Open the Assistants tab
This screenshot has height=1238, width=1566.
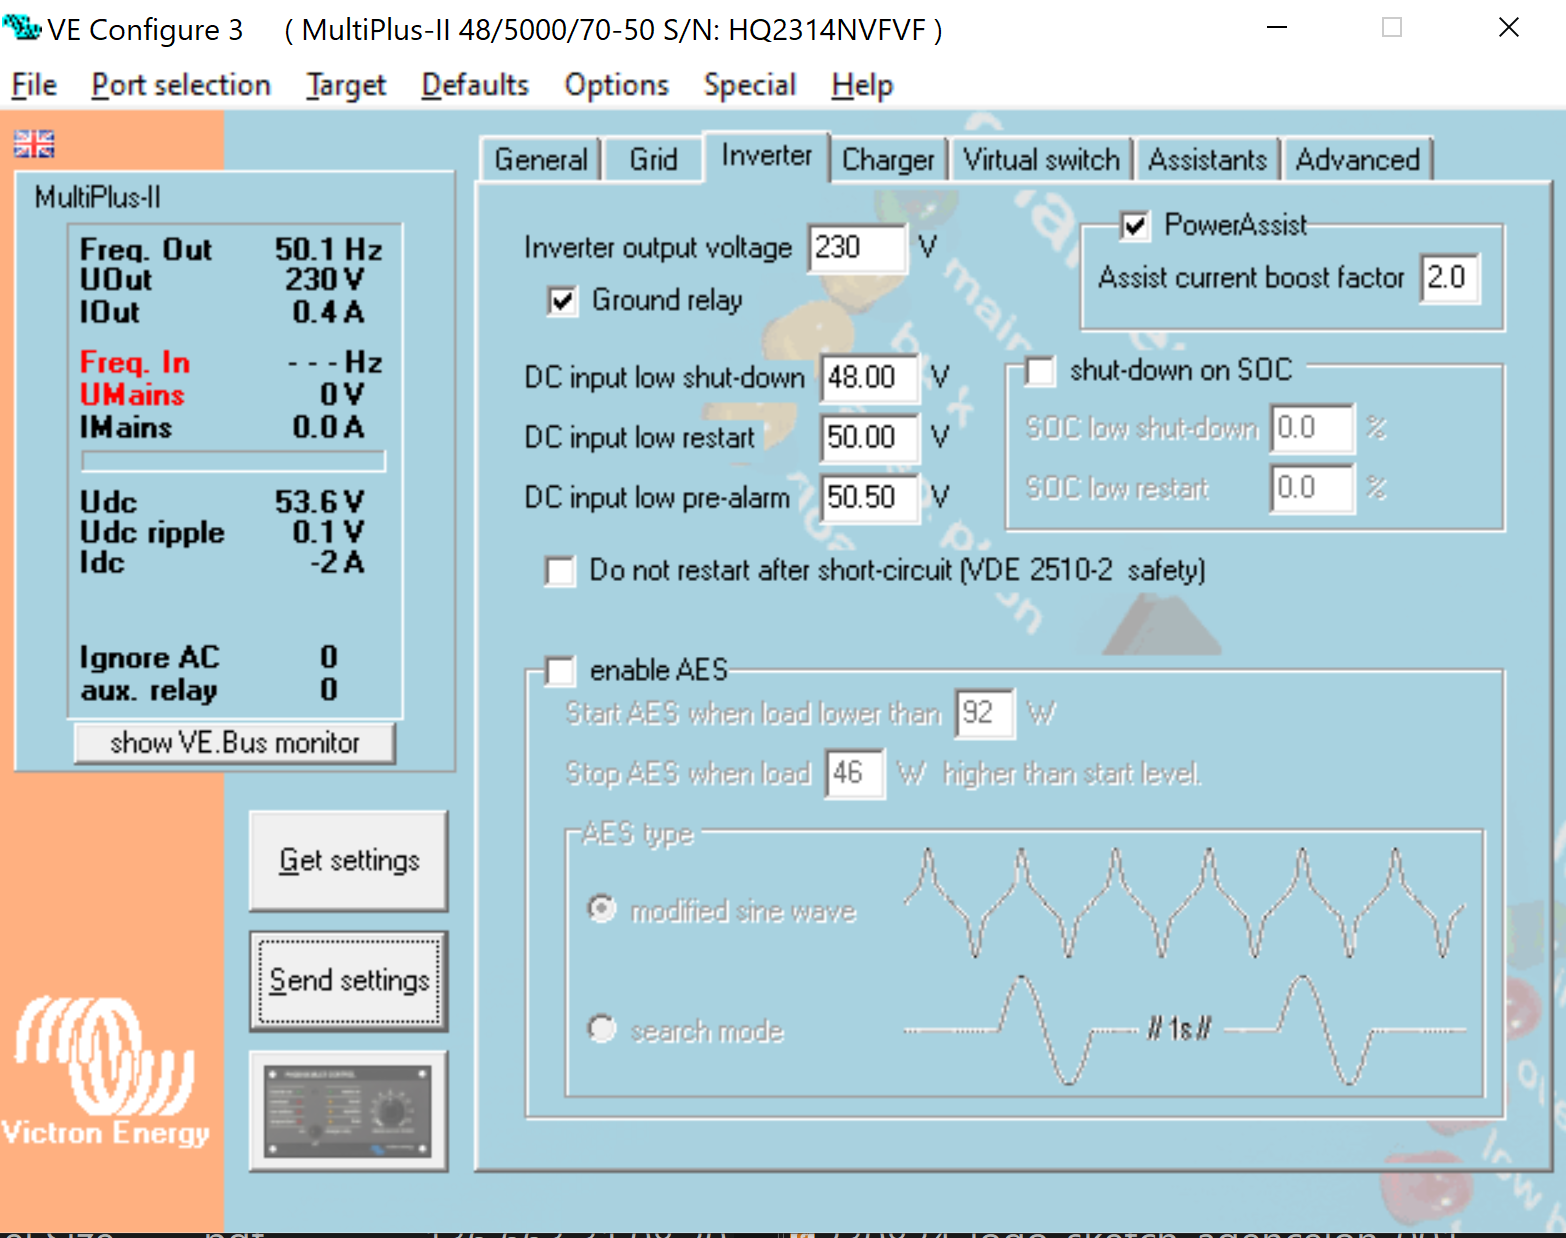(1207, 160)
